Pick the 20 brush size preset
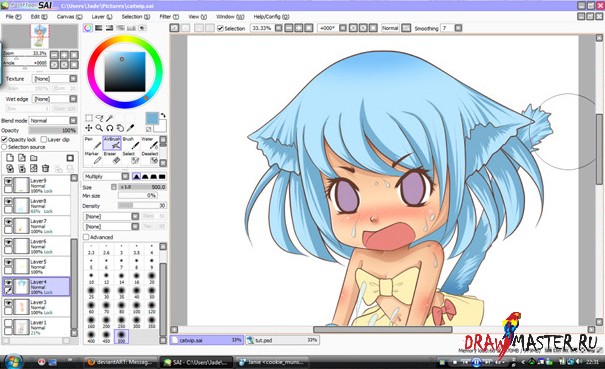Screen dimensions: 605x369 (x=152, y=278)
